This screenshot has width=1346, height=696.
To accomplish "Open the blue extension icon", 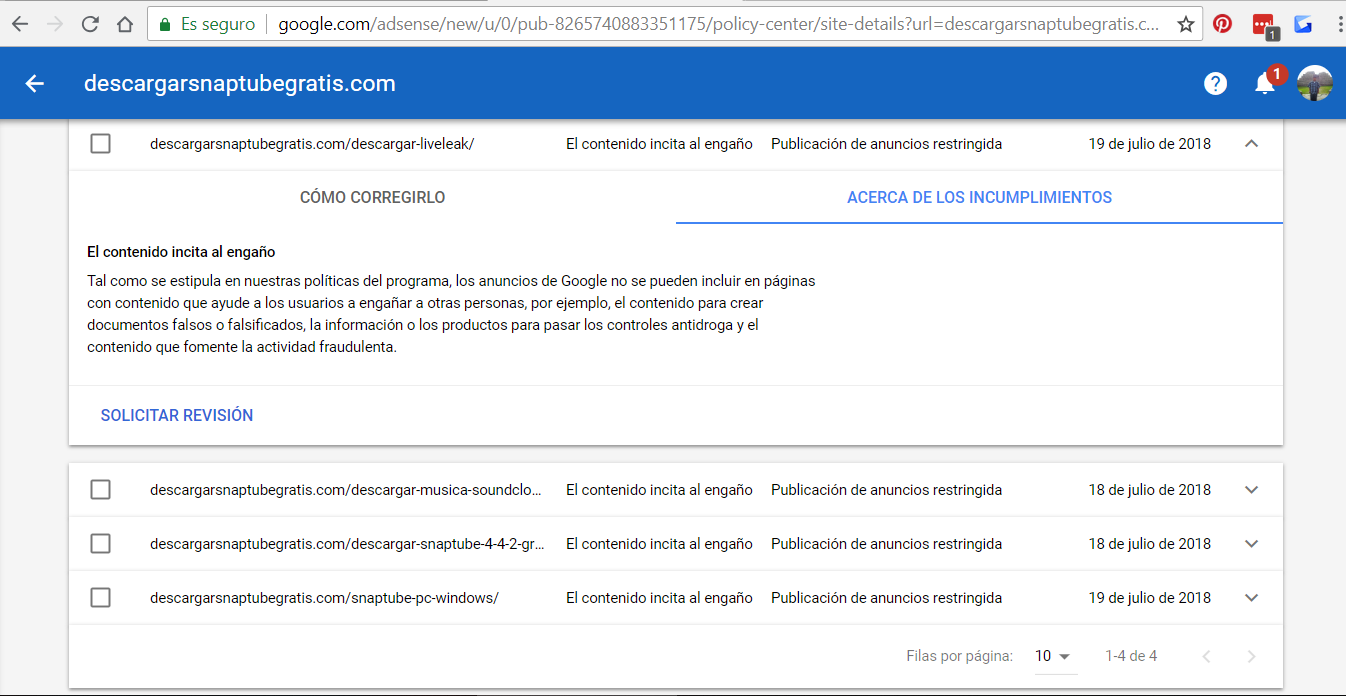I will click(x=1302, y=24).
